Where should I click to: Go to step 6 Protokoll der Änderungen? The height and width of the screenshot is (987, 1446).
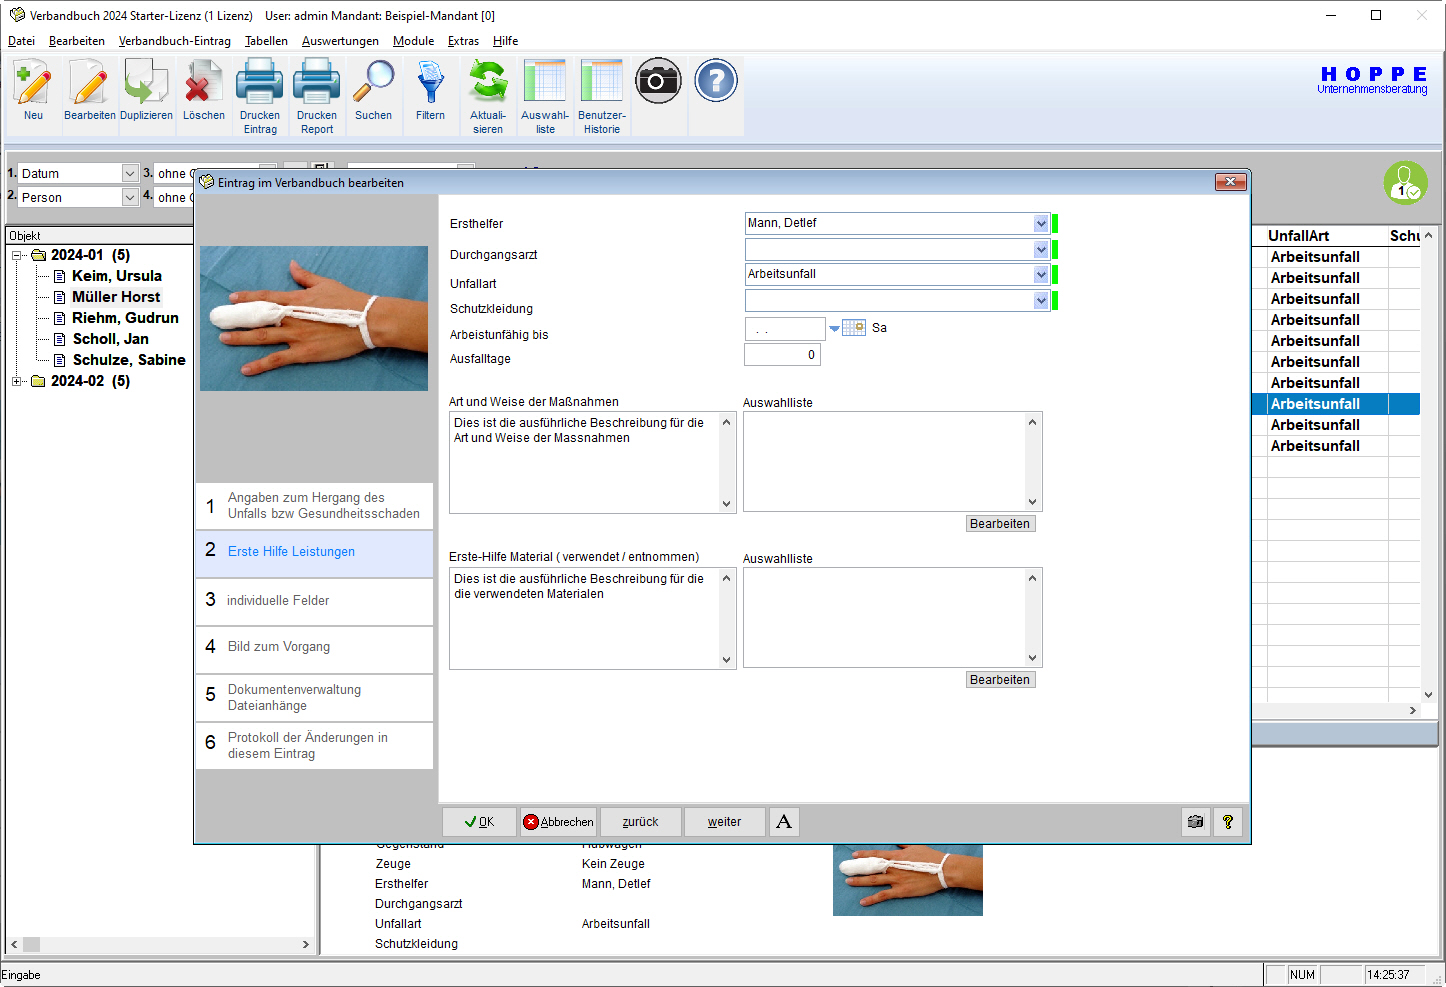point(314,745)
